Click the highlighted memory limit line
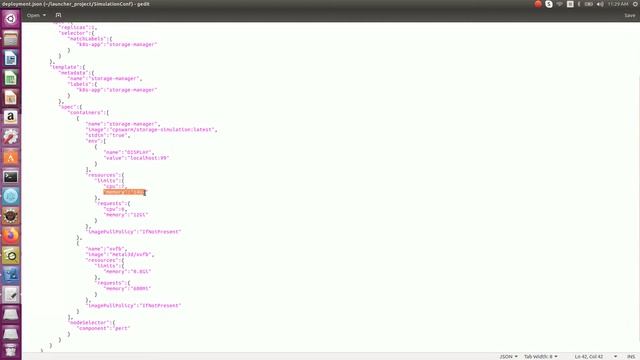640x360 pixels. coord(124,192)
